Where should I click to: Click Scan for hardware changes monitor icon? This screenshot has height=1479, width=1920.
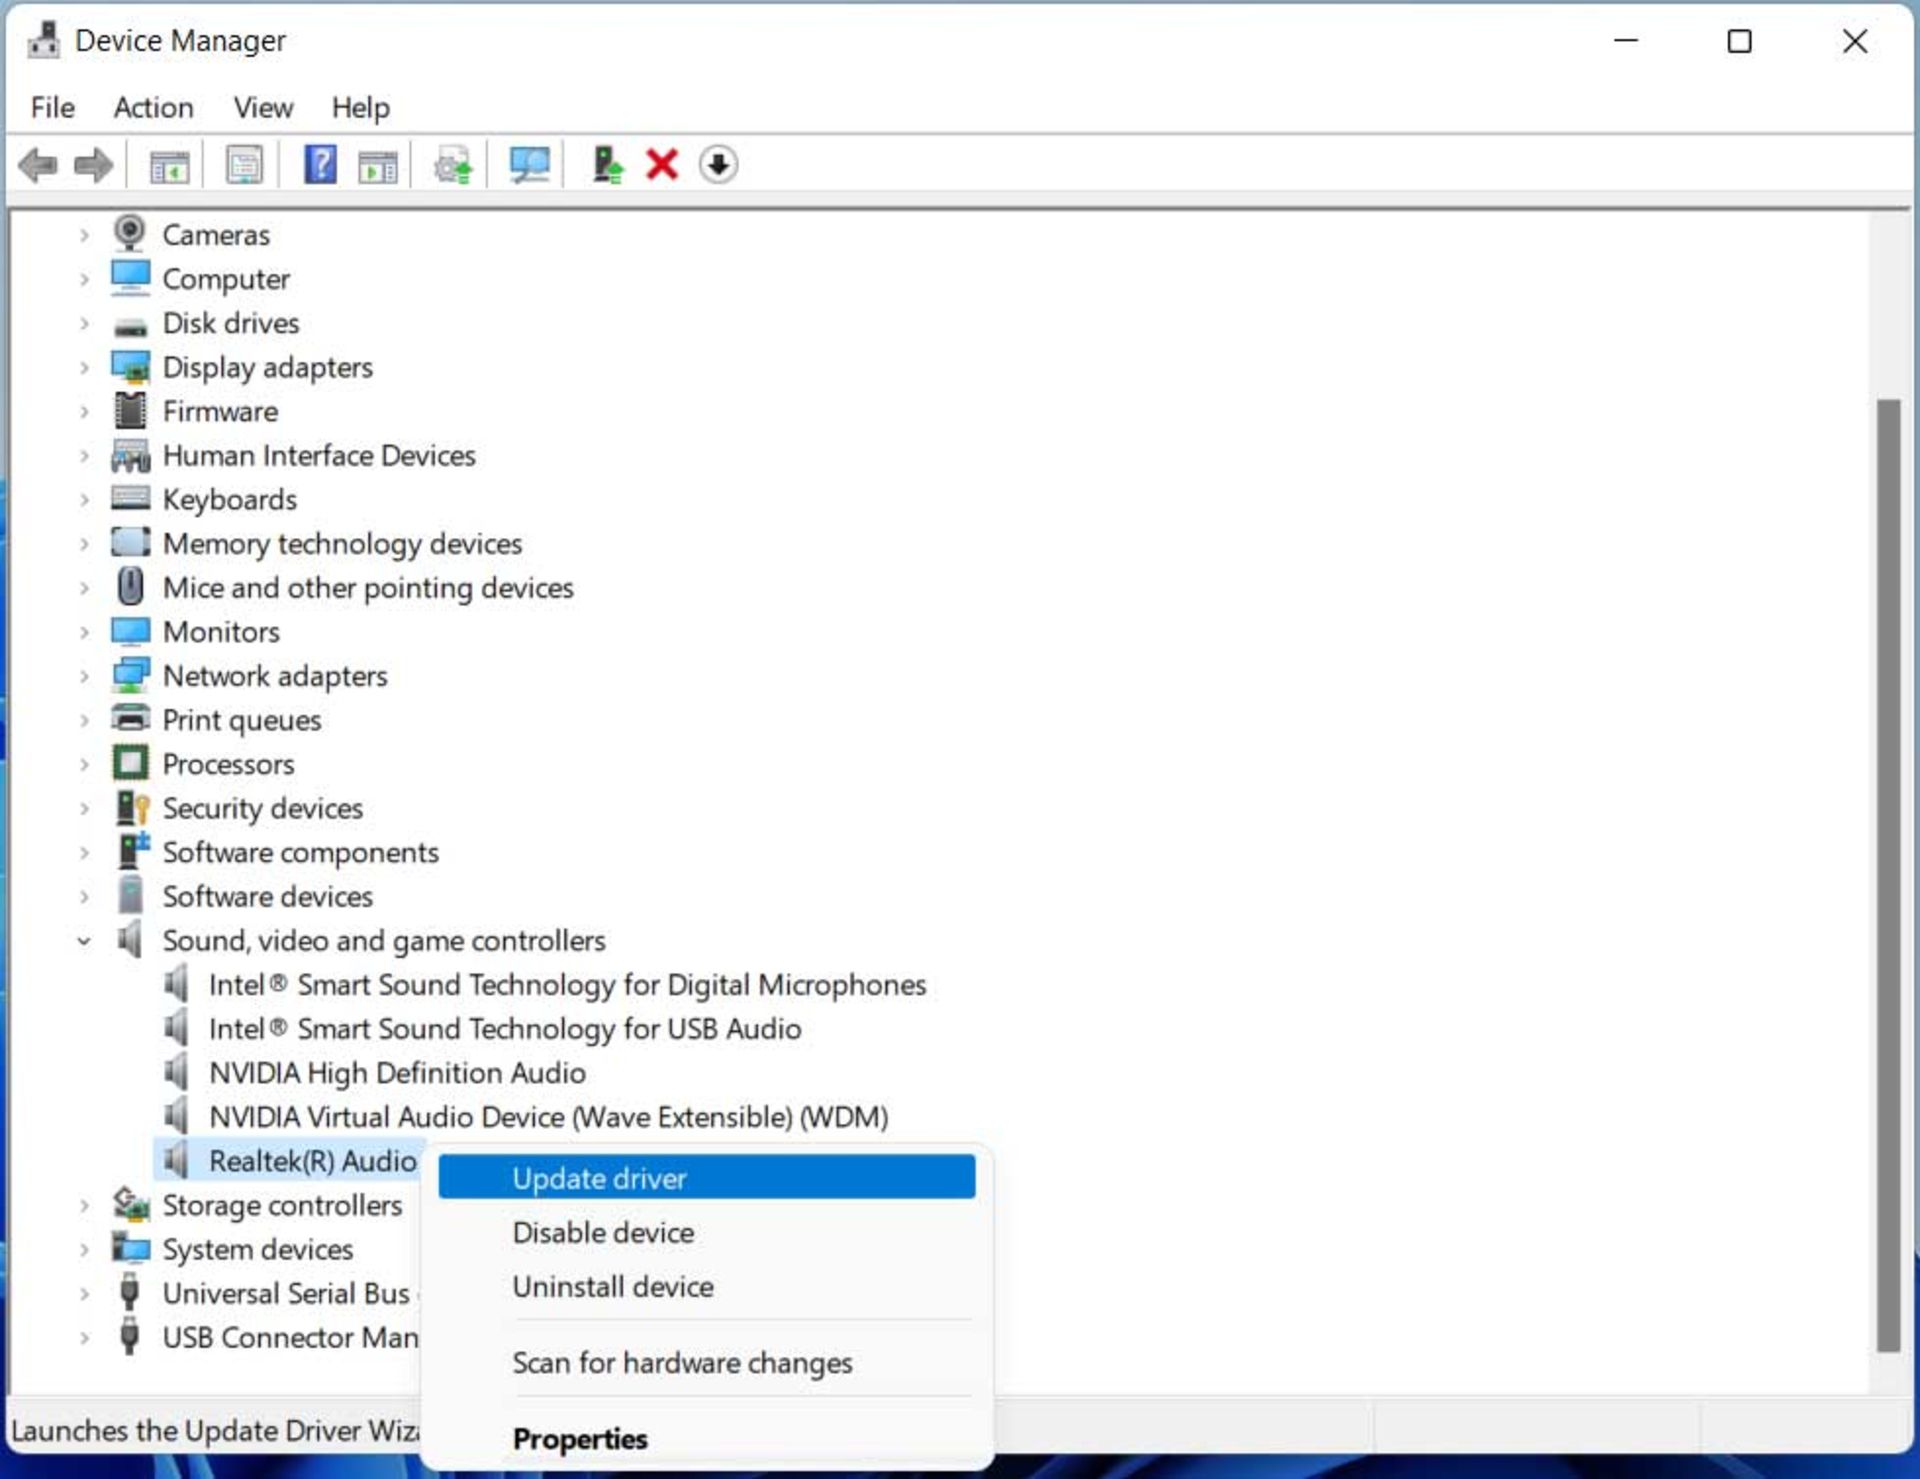tap(529, 165)
